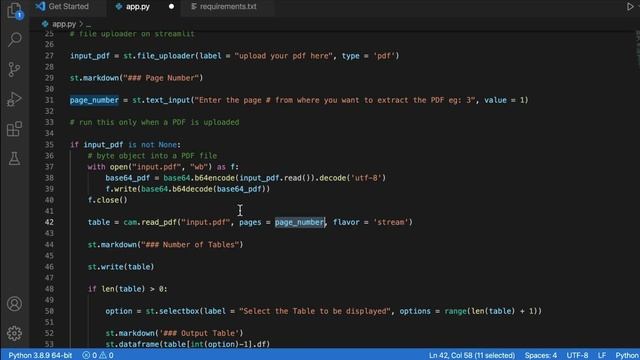640x360 pixels.
Task: Click line number 35 in gutter
Action: (x=49, y=144)
